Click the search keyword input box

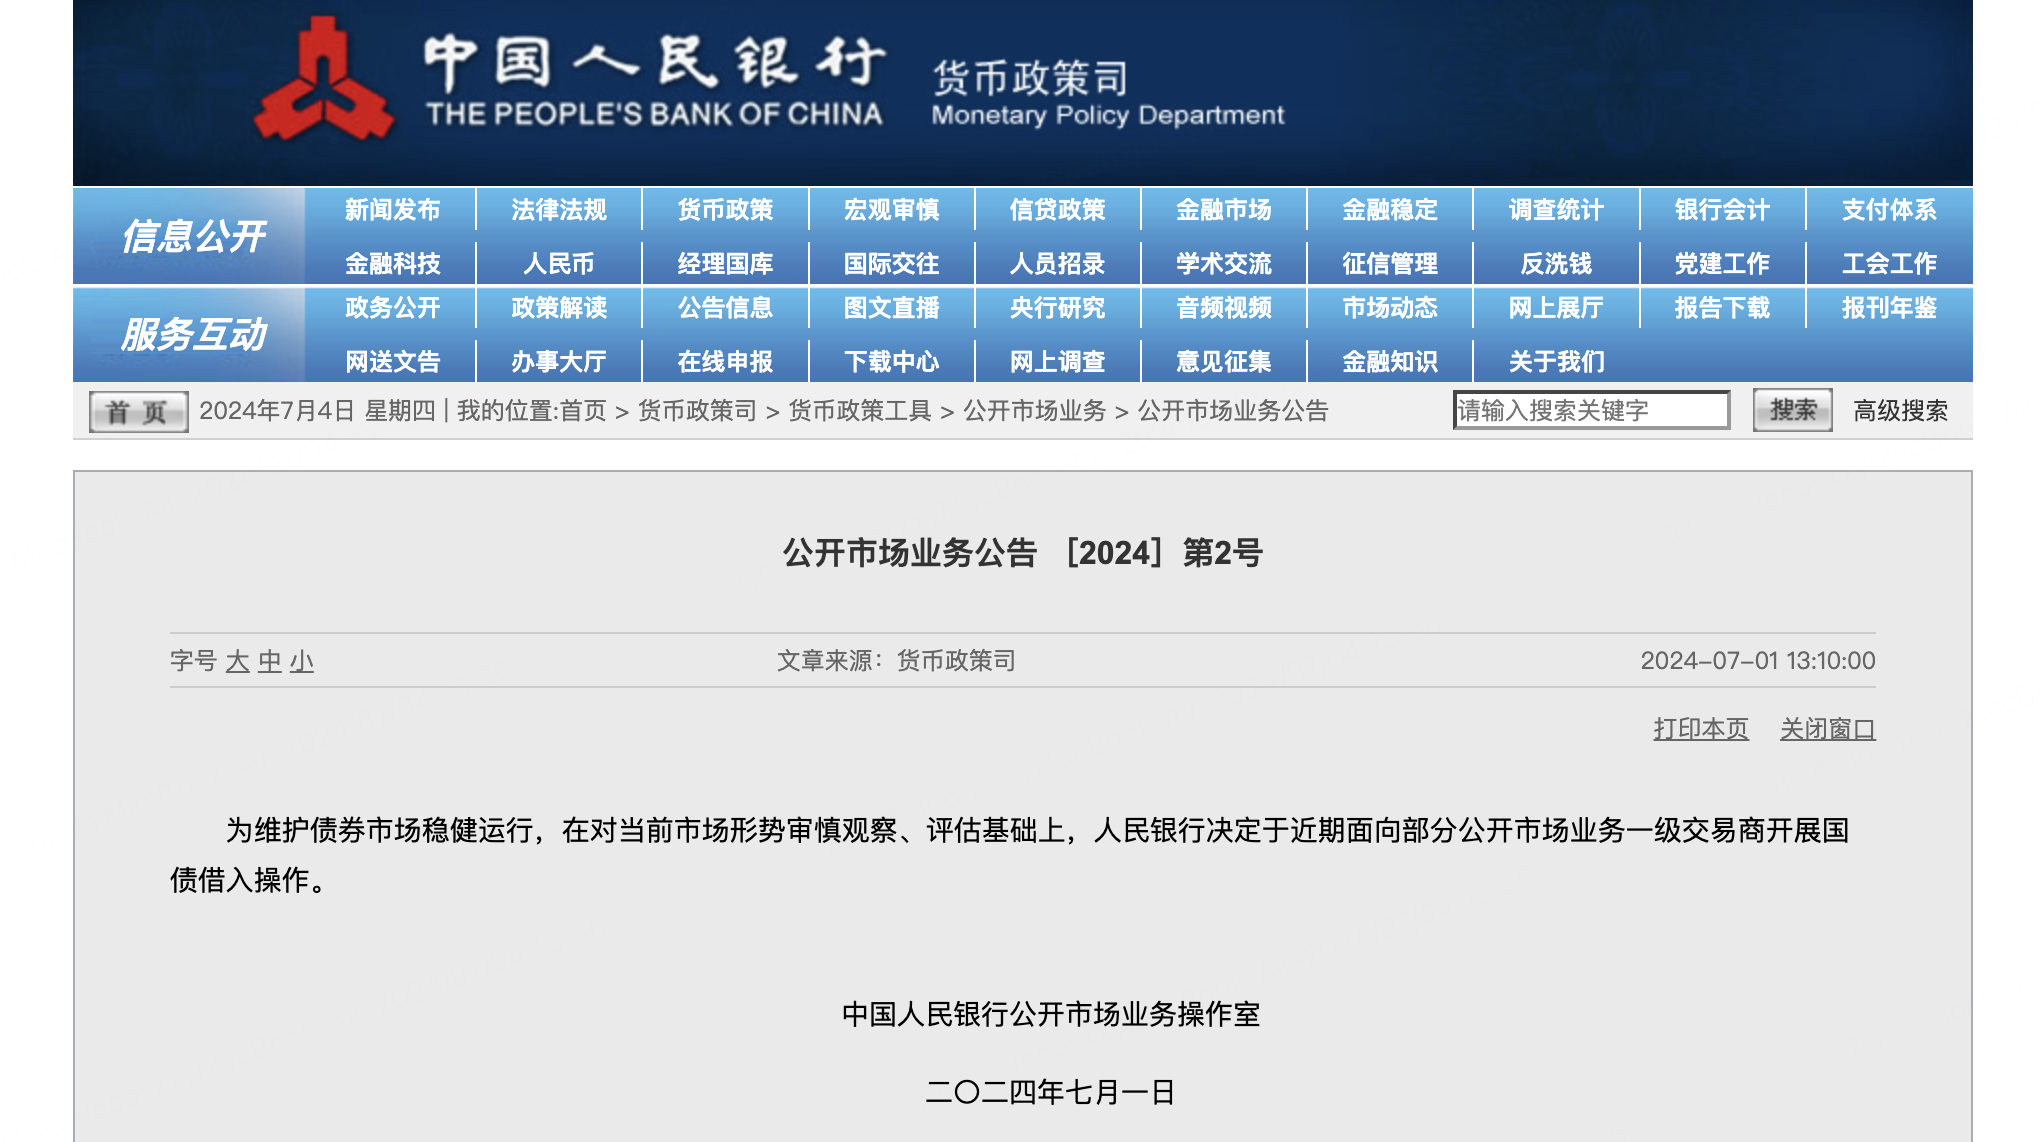pyautogui.click(x=1590, y=409)
